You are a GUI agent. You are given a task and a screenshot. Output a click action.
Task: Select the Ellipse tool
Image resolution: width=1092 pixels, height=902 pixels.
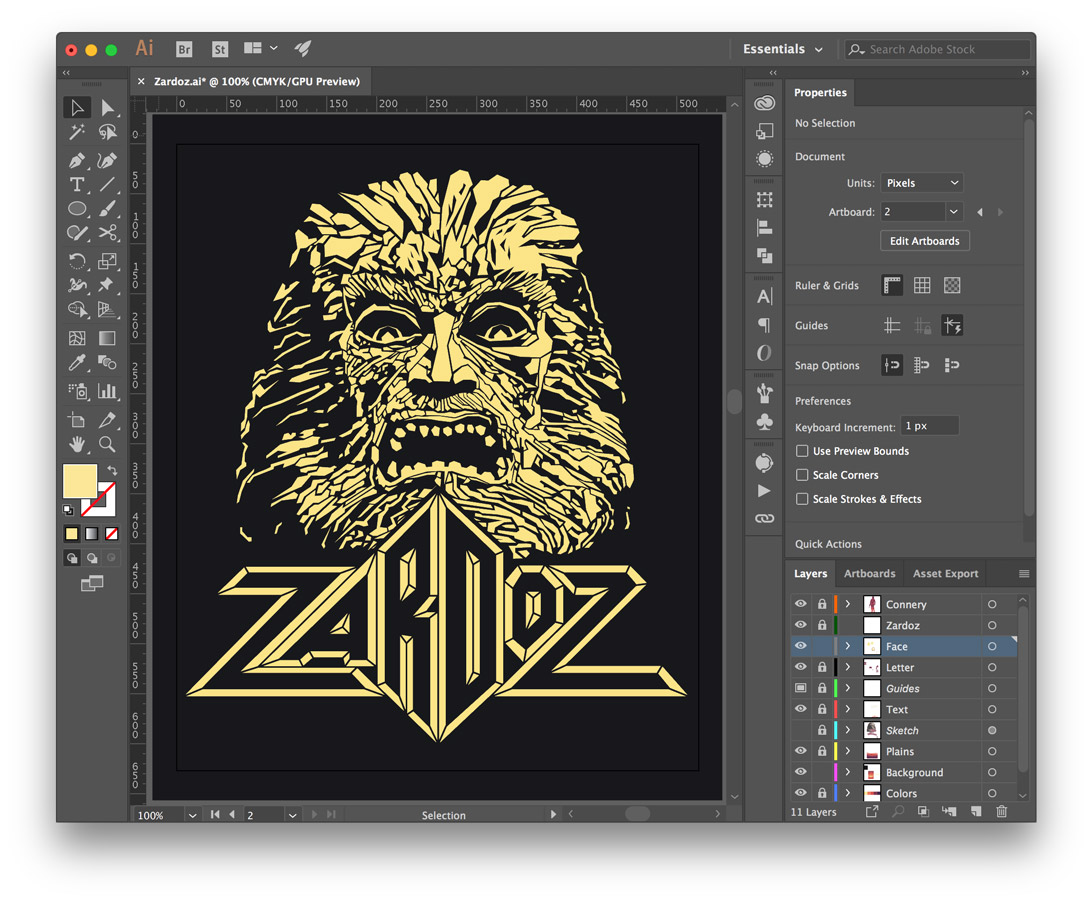click(x=77, y=208)
